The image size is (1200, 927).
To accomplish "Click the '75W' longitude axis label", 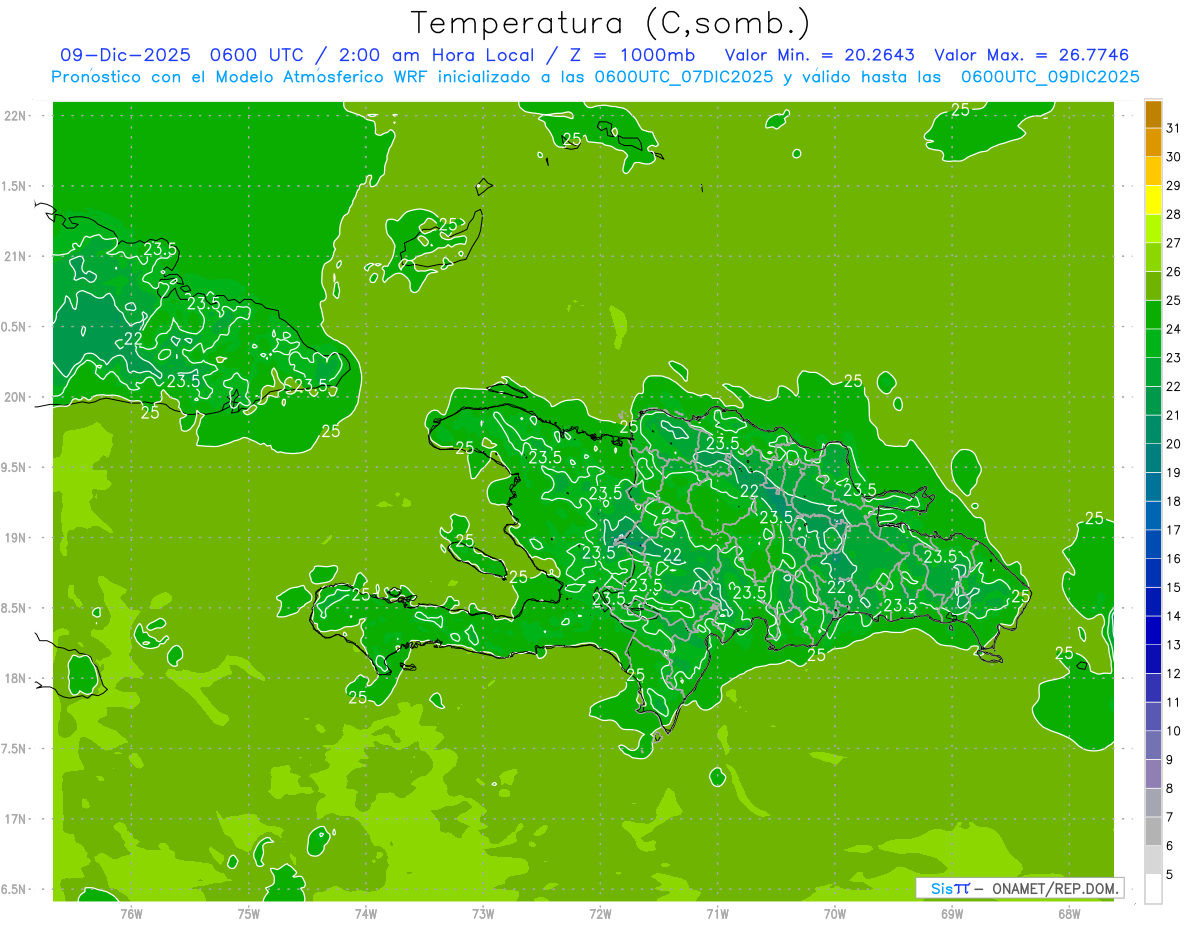I will (x=249, y=913).
